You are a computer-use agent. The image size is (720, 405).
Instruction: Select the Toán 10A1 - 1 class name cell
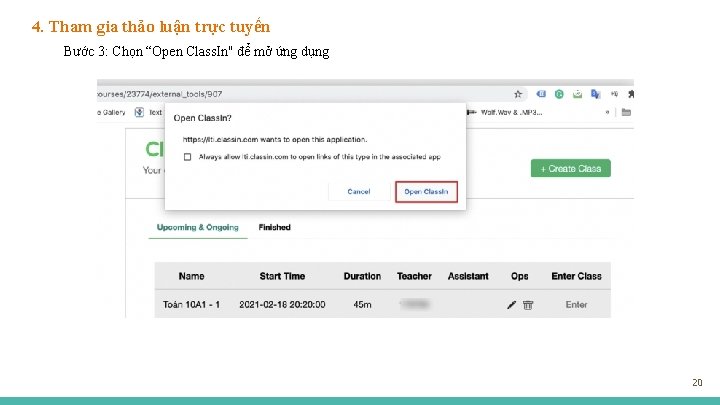(191, 304)
